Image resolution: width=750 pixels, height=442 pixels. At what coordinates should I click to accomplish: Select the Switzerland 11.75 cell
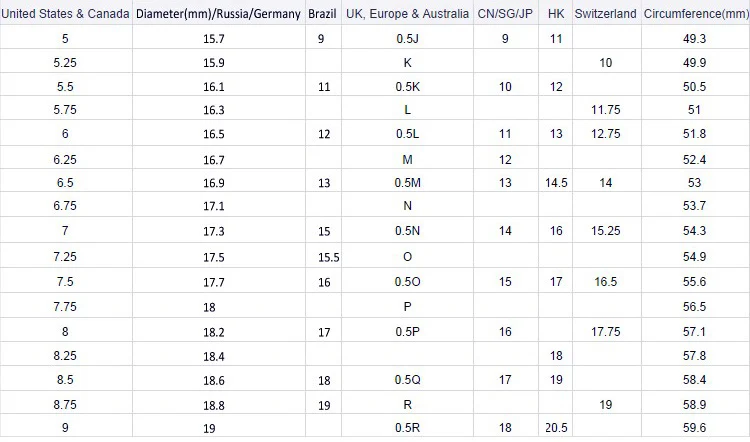[x=606, y=110]
